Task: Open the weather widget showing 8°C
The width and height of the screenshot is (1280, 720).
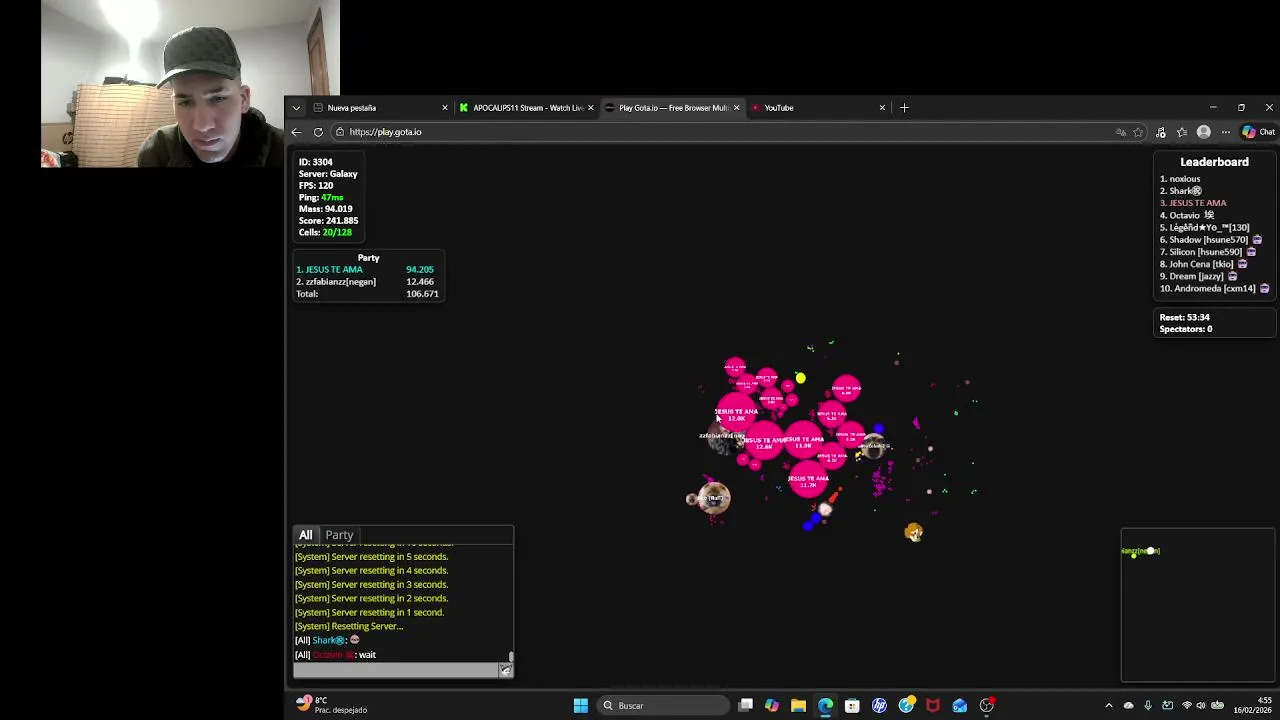Action: pyautogui.click(x=333, y=705)
